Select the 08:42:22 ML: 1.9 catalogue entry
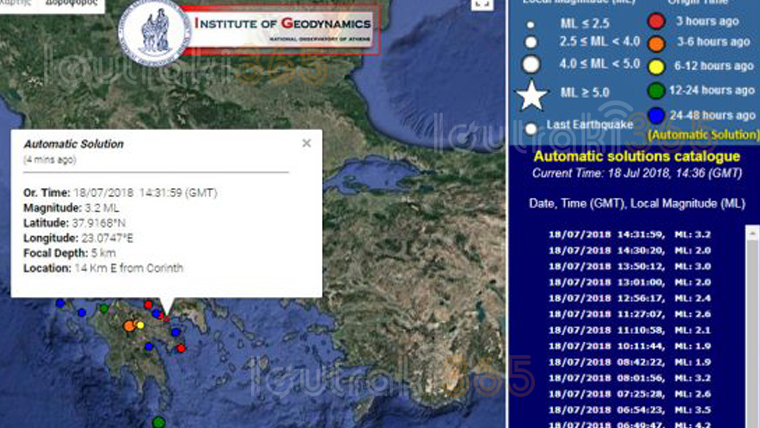Viewport: 760px width, 428px height. (x=629, y=363)
